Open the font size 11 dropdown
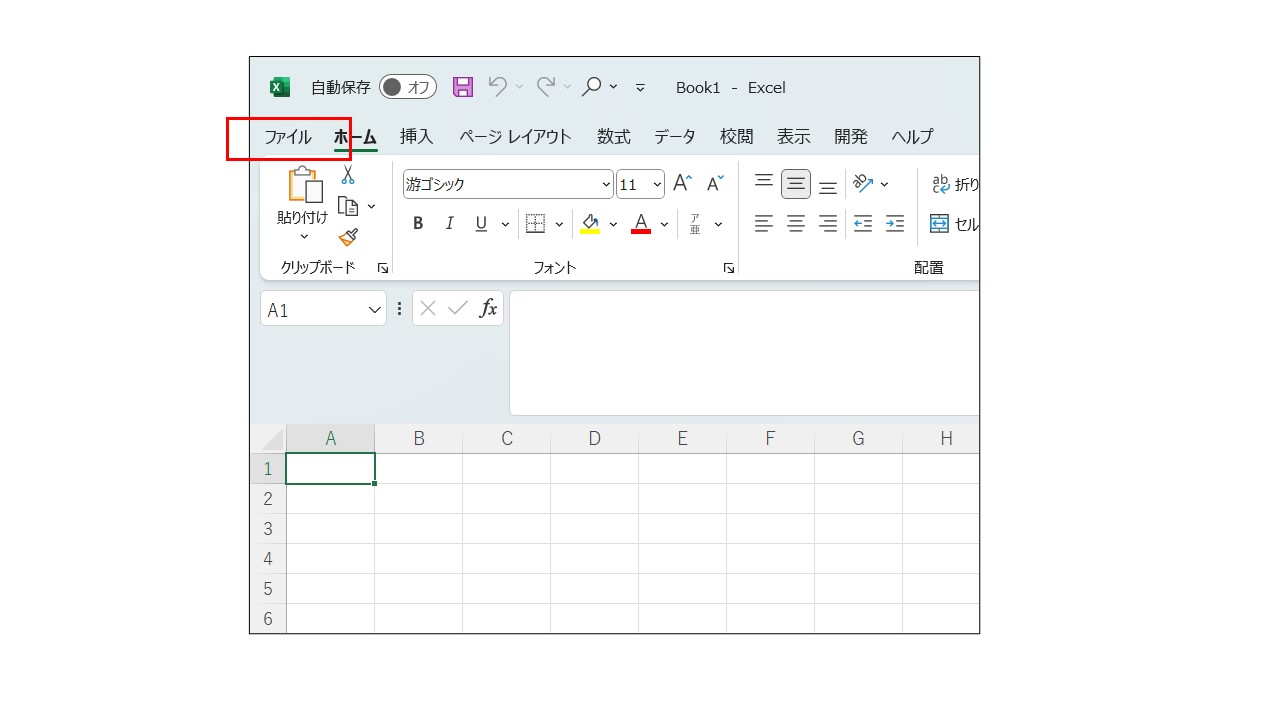 coord(657,185)
